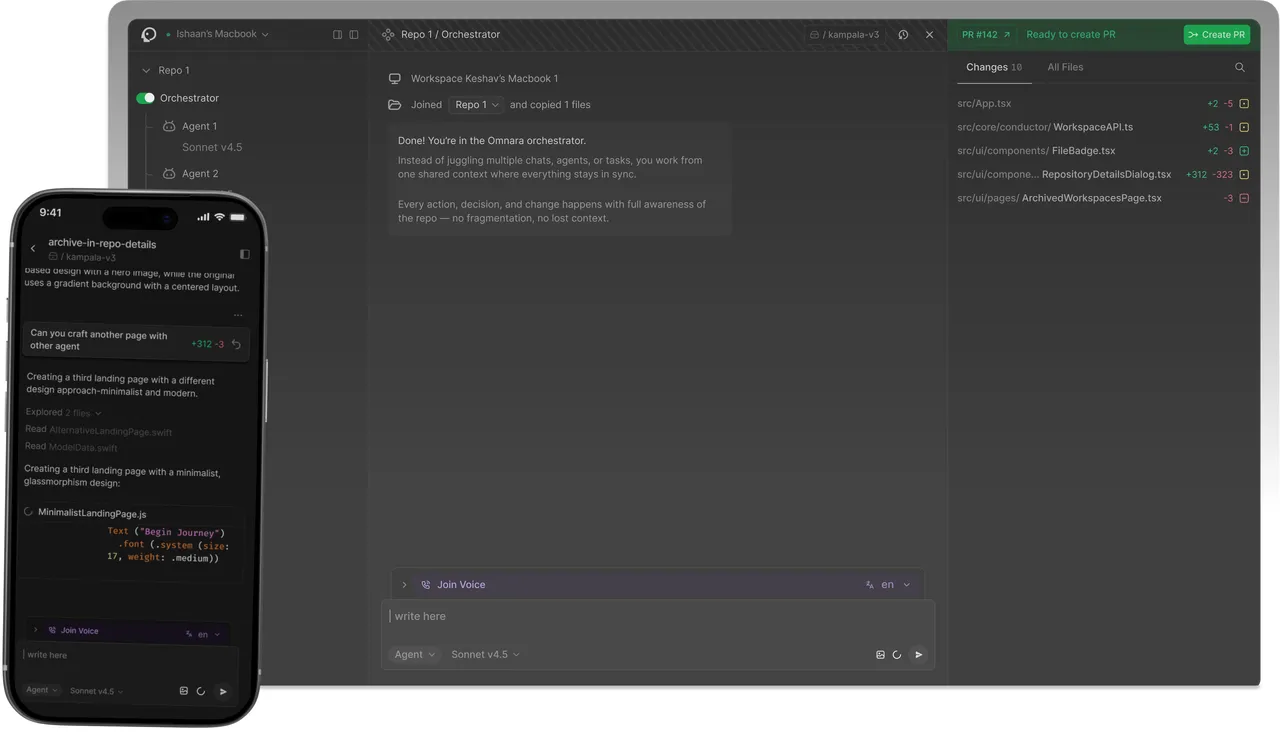Send the message with desktop send arrow

click(919, 655)
